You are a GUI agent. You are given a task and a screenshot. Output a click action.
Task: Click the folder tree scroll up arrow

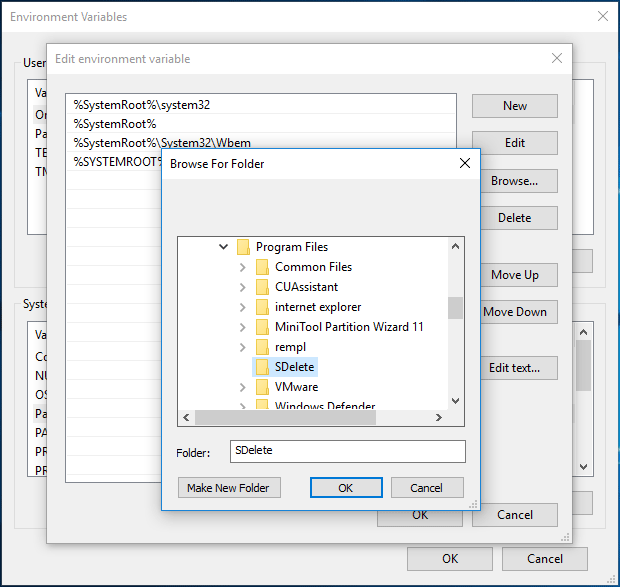pyautogui.click(x=456, y=247)
